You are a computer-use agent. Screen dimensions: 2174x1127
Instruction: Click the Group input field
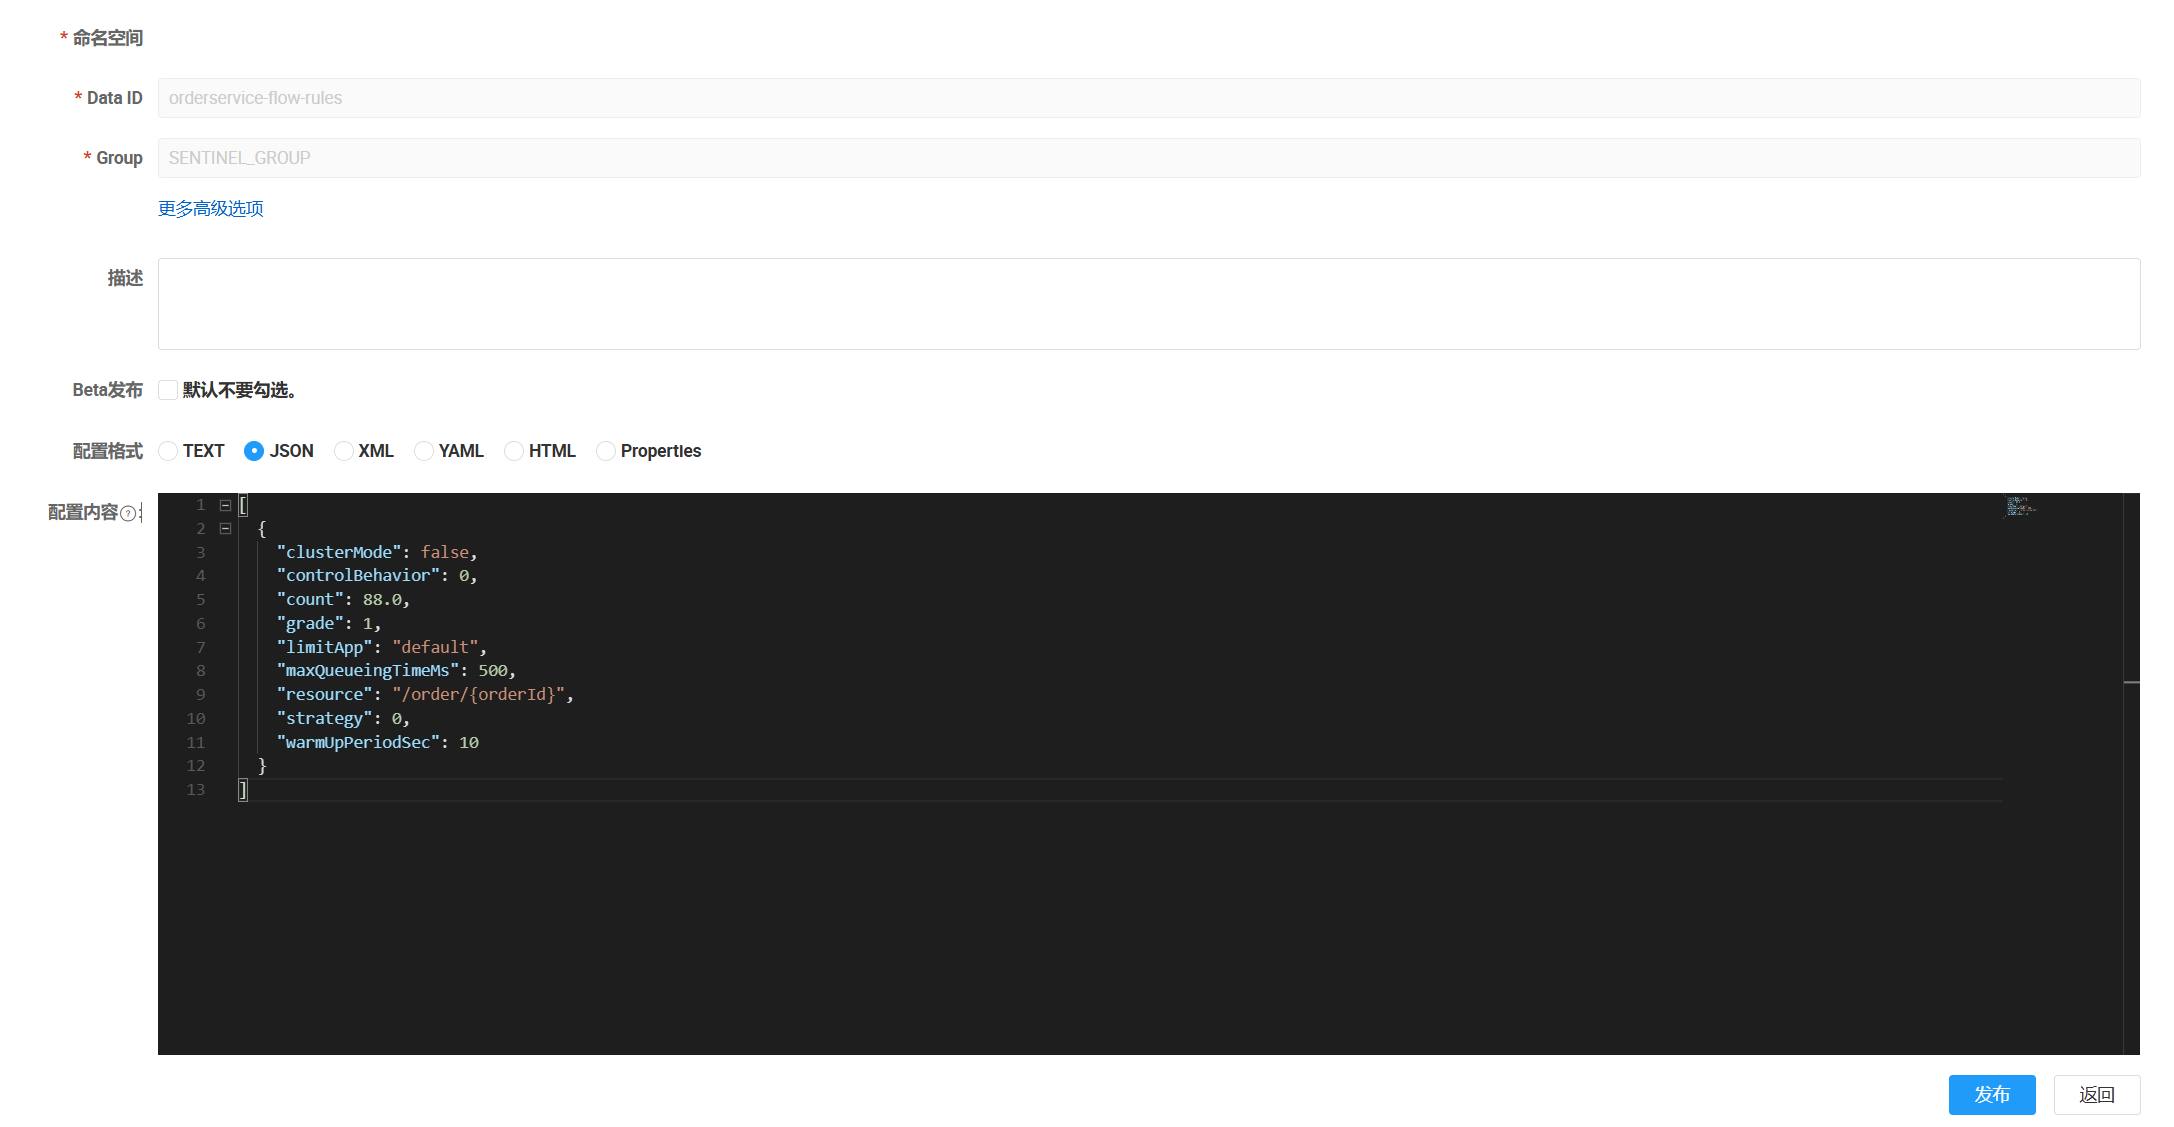(x=1148, y=158)
